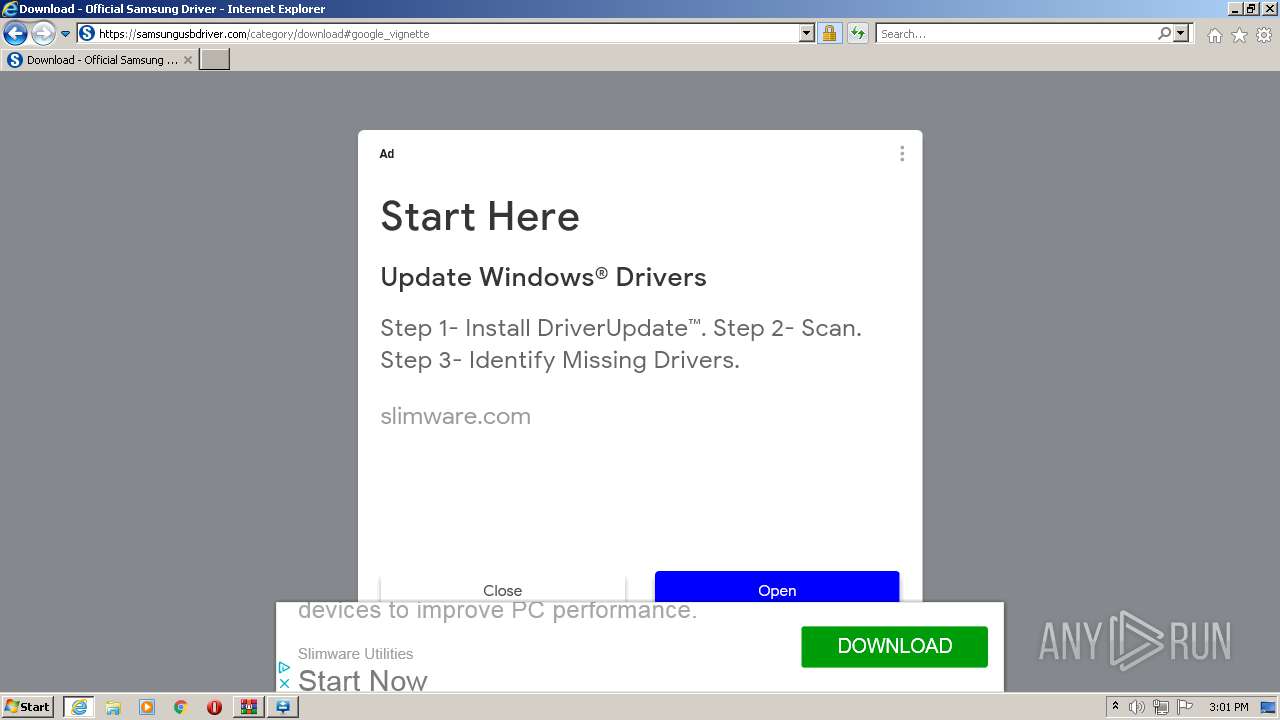Click the browser Back arrow button
This screenshot has width=1280, height=720.
point(15,34)
